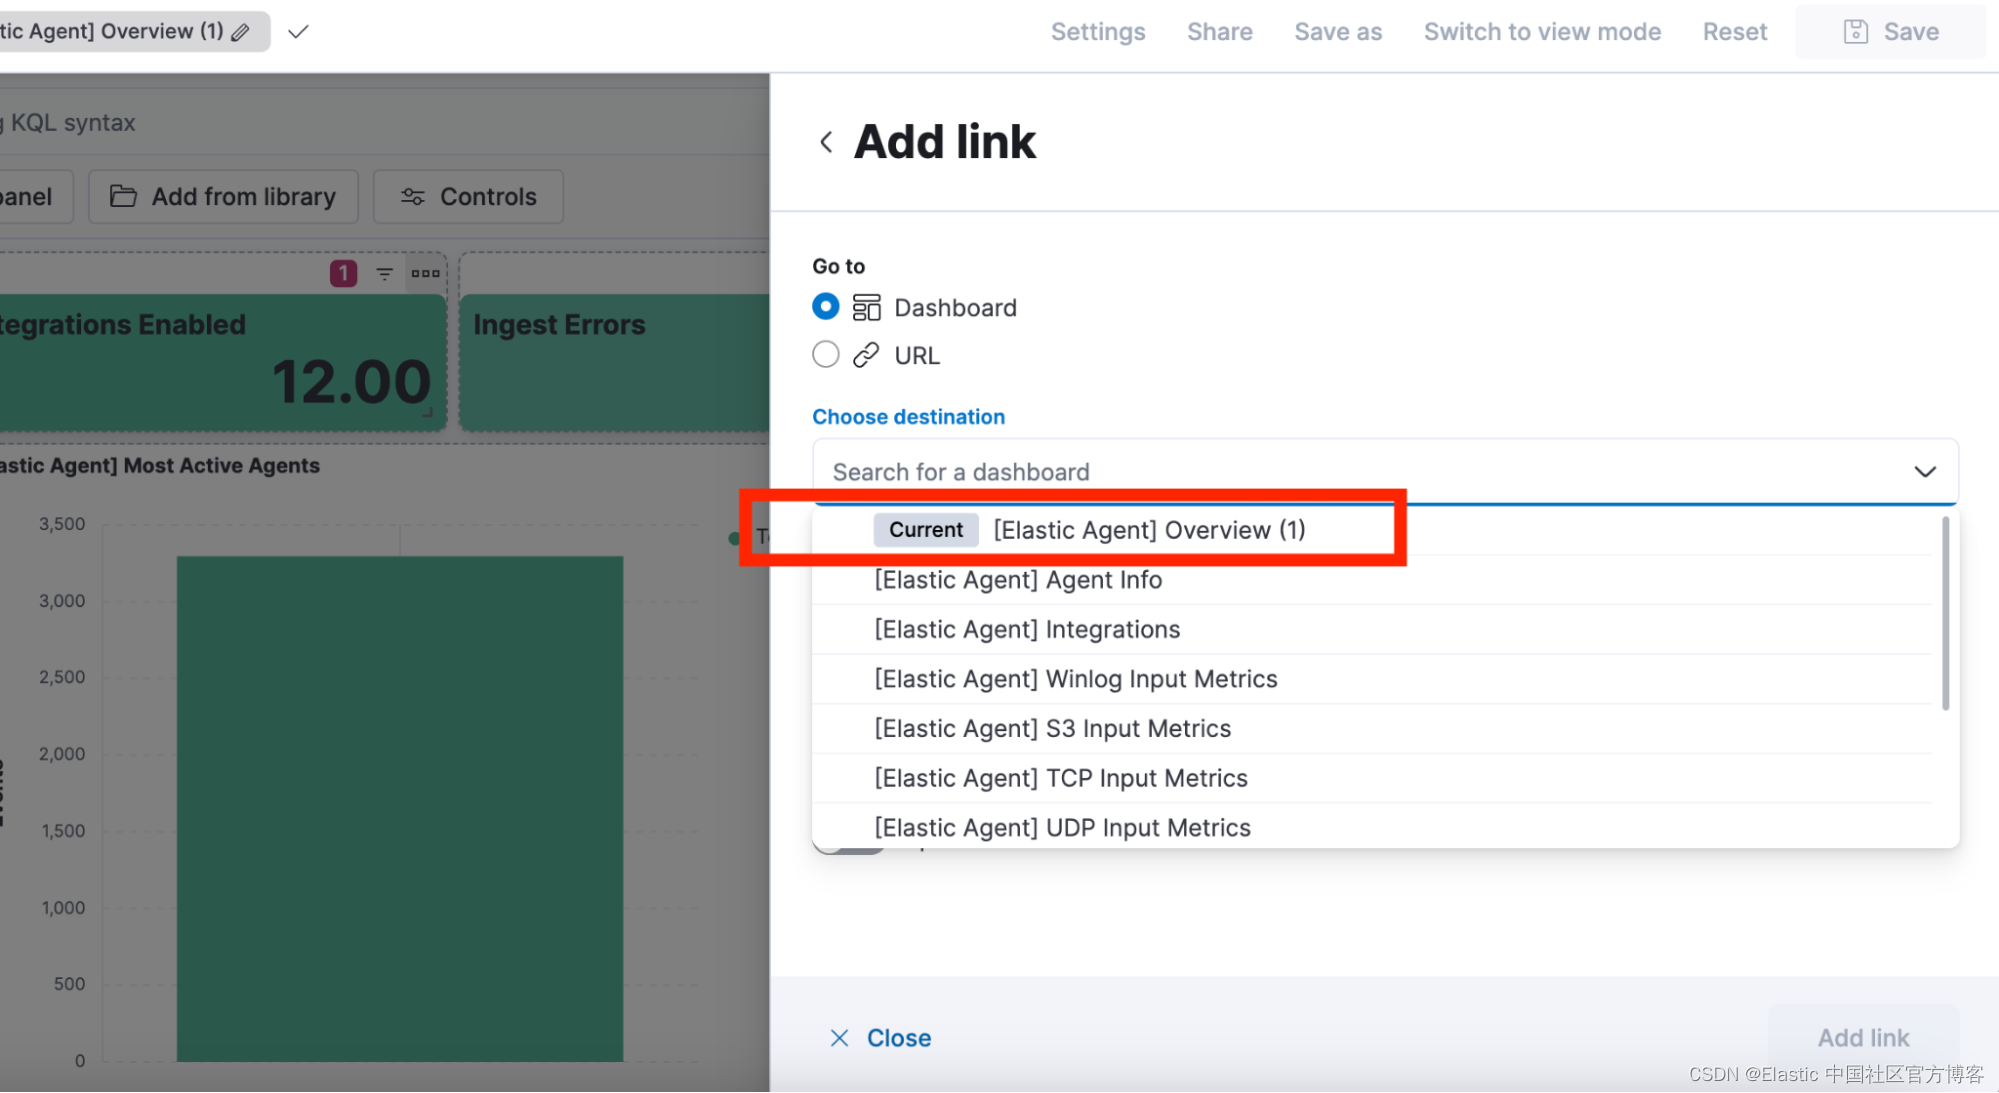Click Add from library button
The width and height of the screenshot is (1999, 1093).
tap(223, 197)
